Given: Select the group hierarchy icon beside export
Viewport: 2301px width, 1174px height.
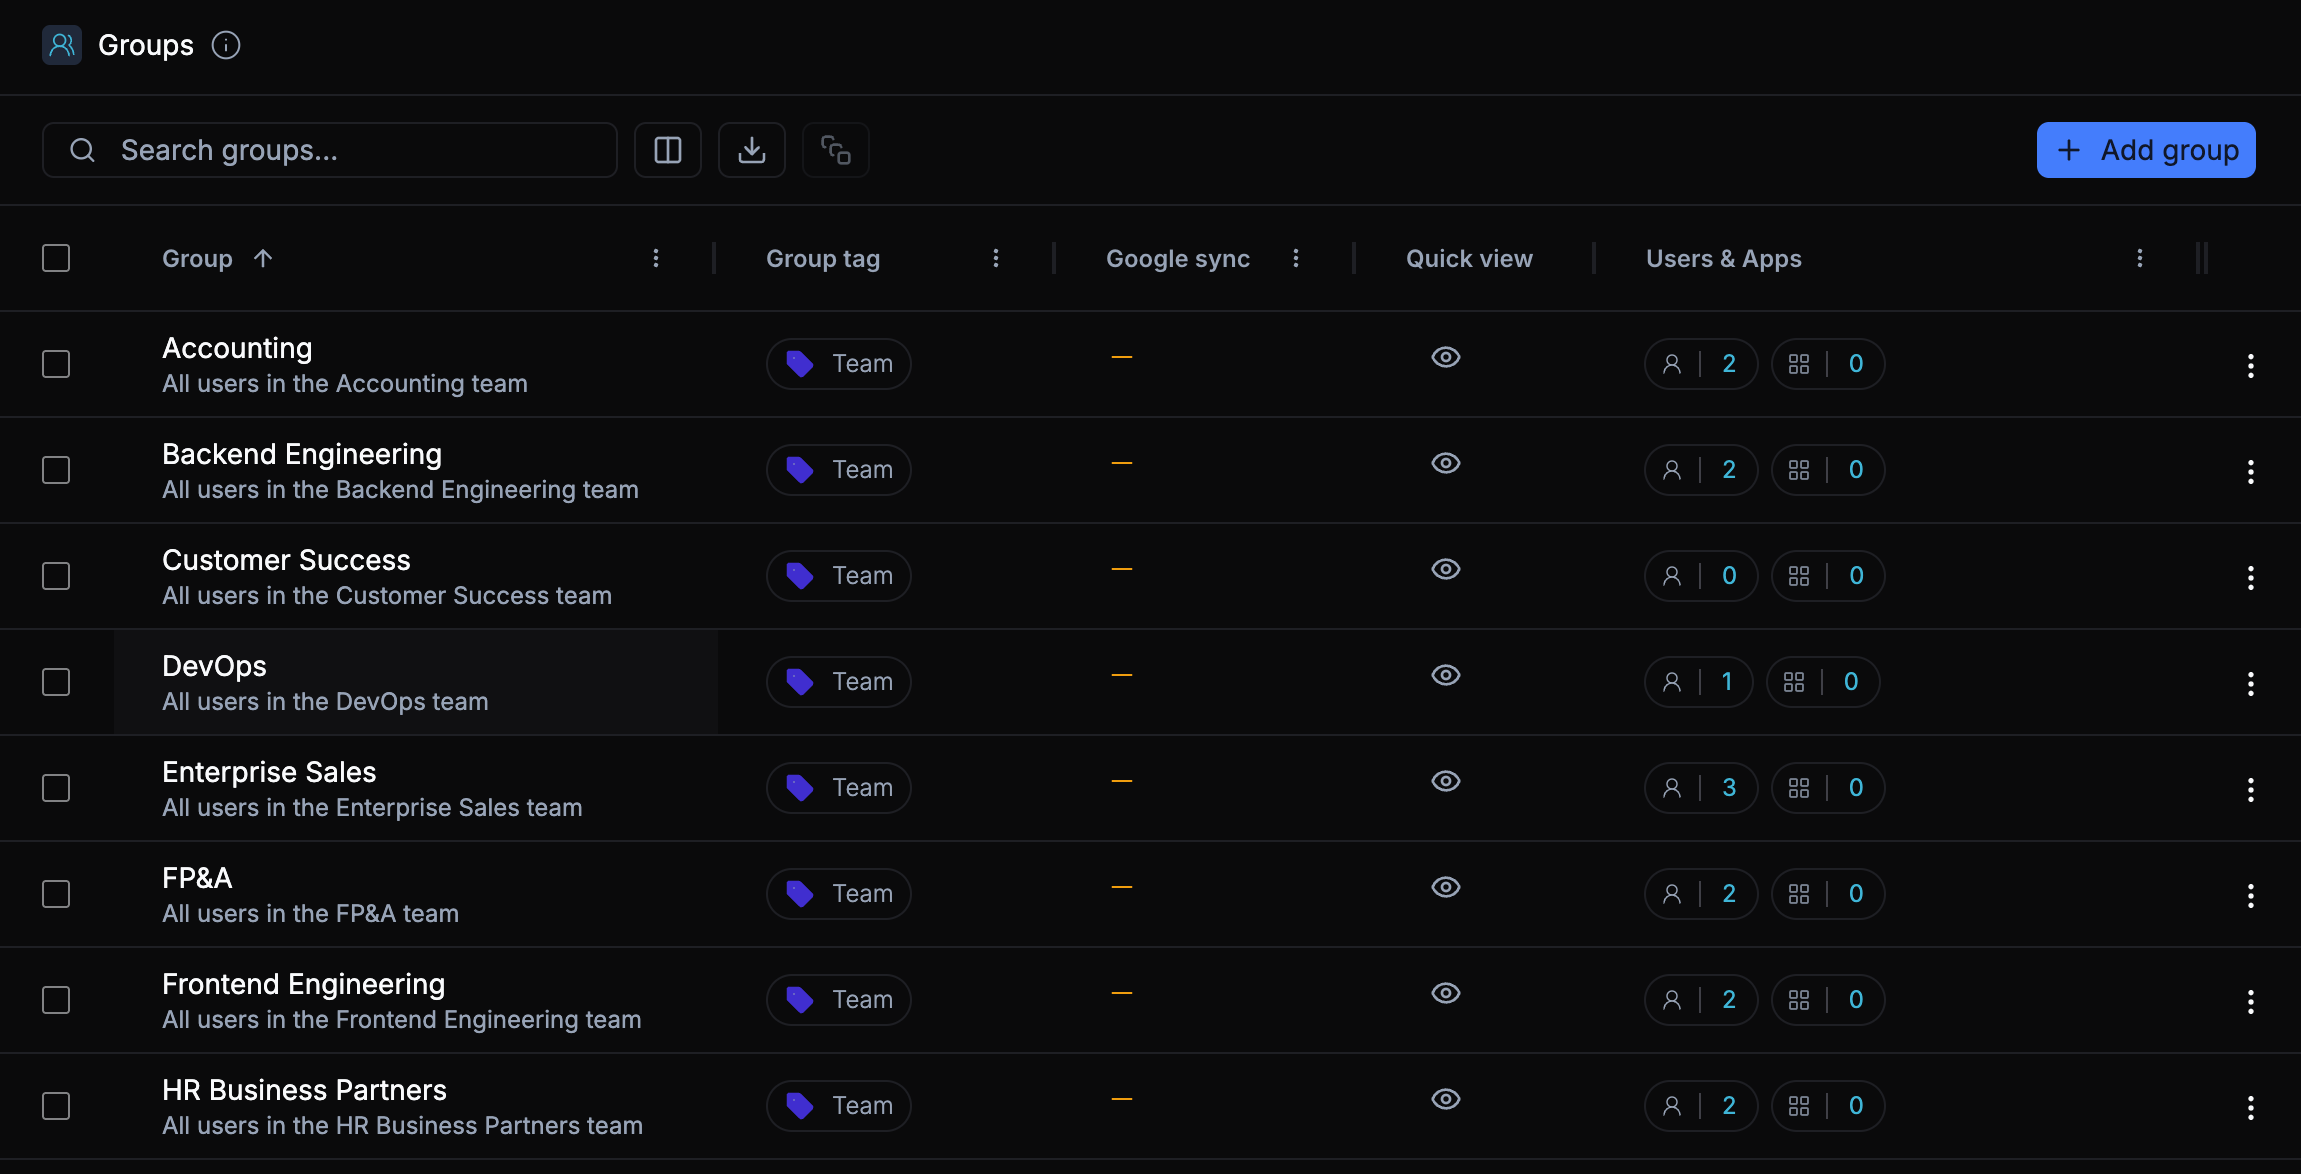Looking at the screenshot, I should point(836,150).
